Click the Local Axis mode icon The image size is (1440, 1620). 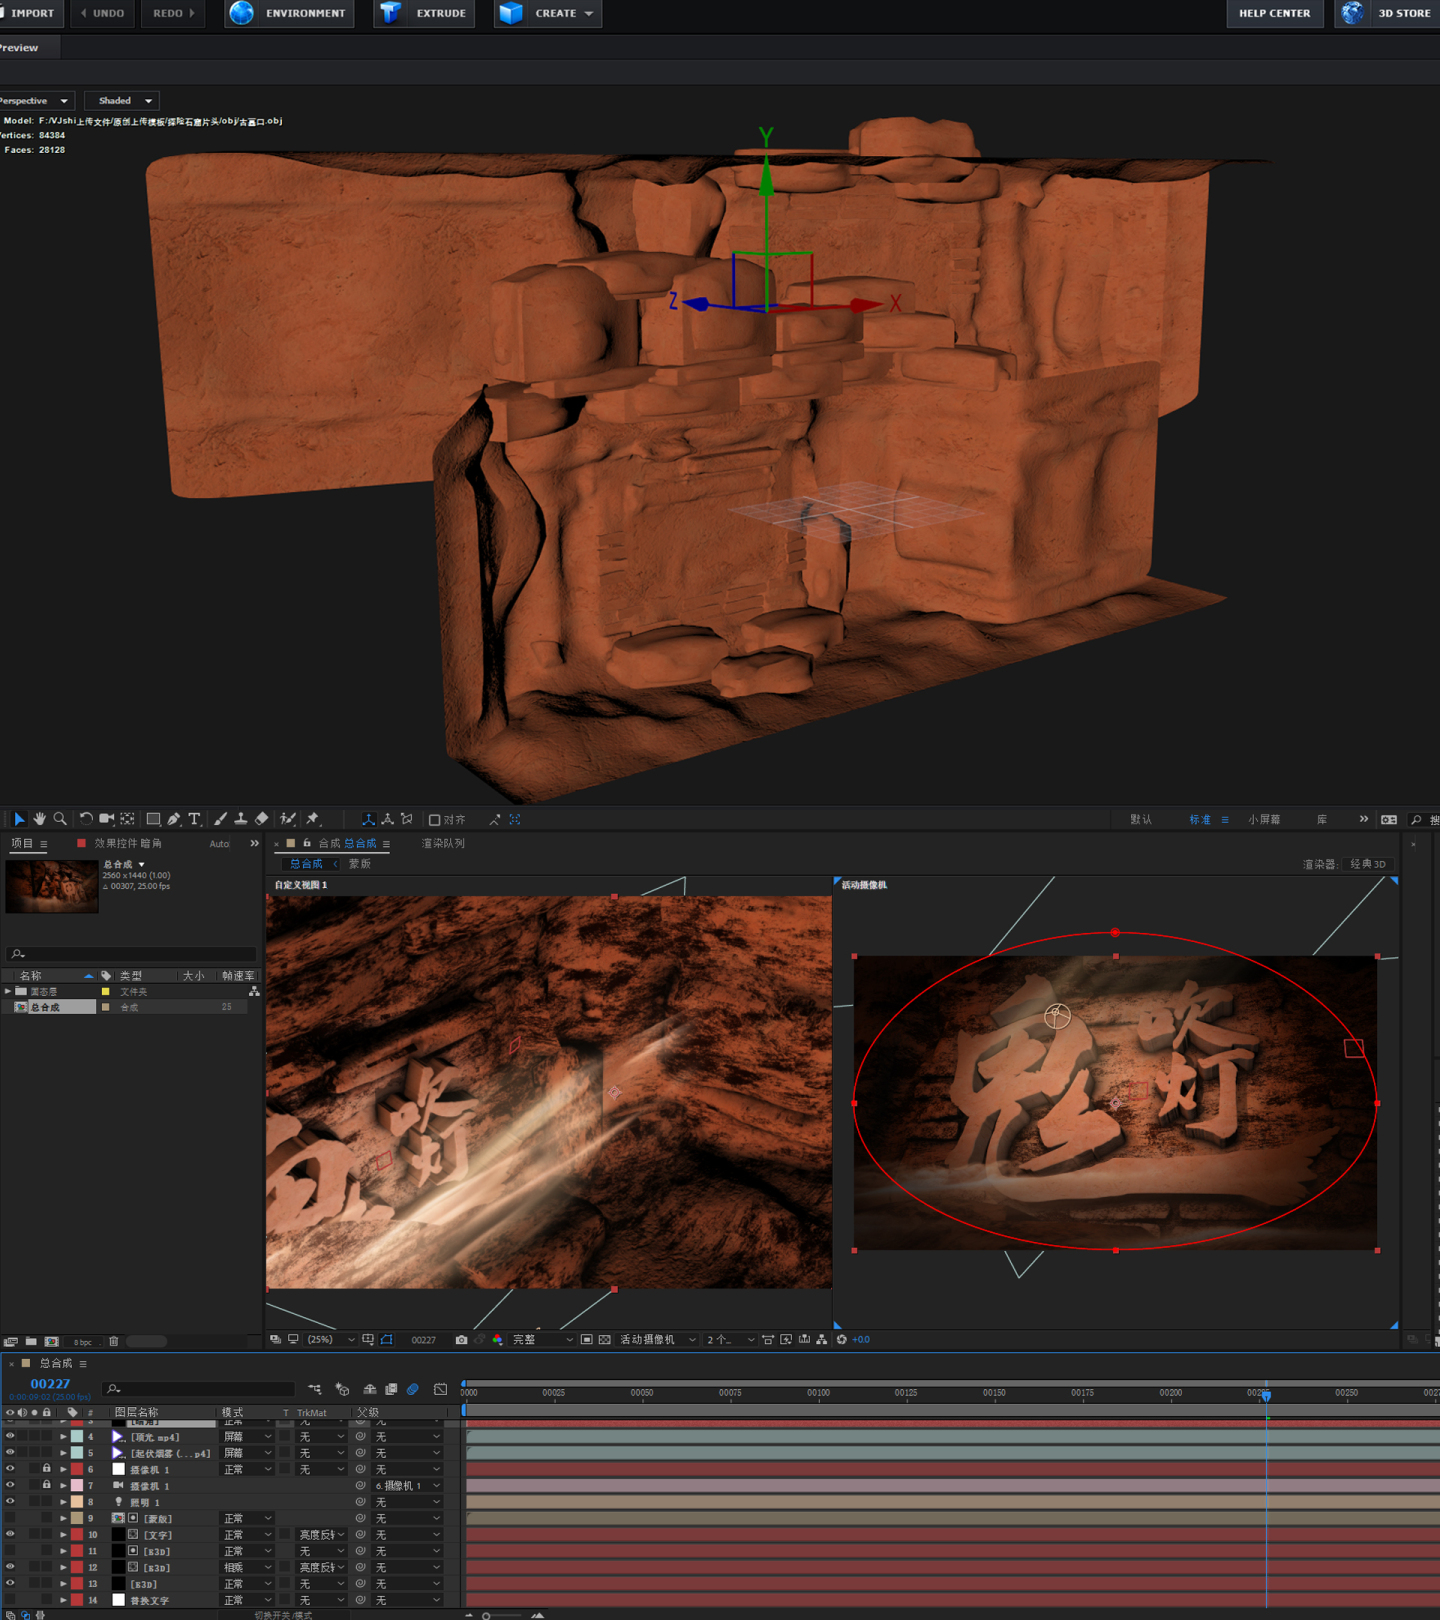(368, 819)
